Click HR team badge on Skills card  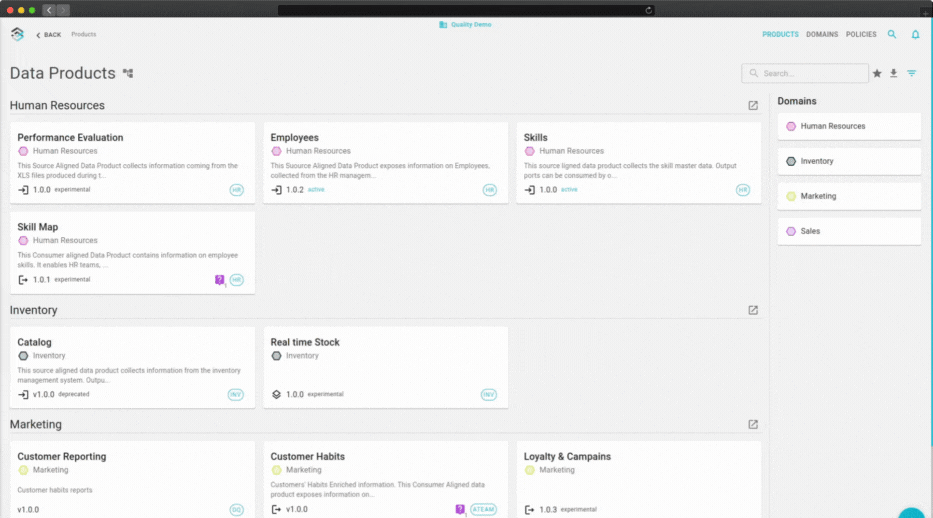pyautogui.click(x=743, y=190)
